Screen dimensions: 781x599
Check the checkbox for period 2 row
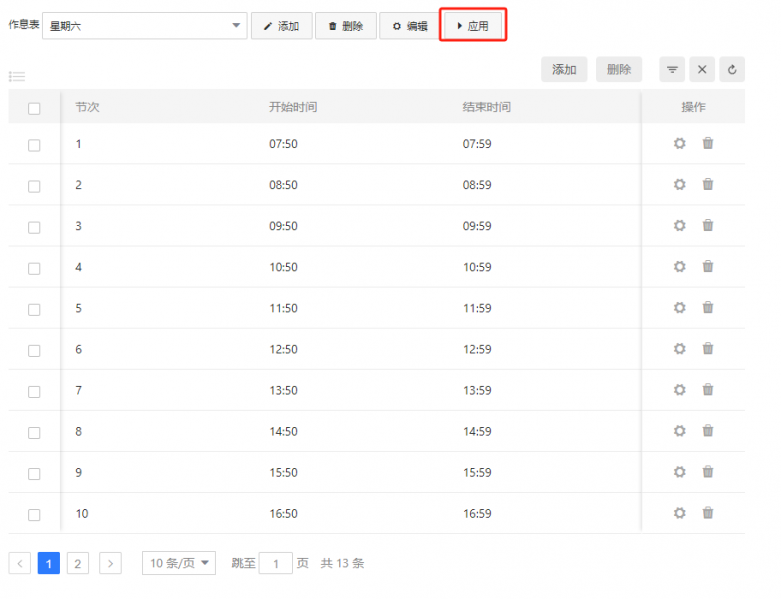tap(34, 186)
